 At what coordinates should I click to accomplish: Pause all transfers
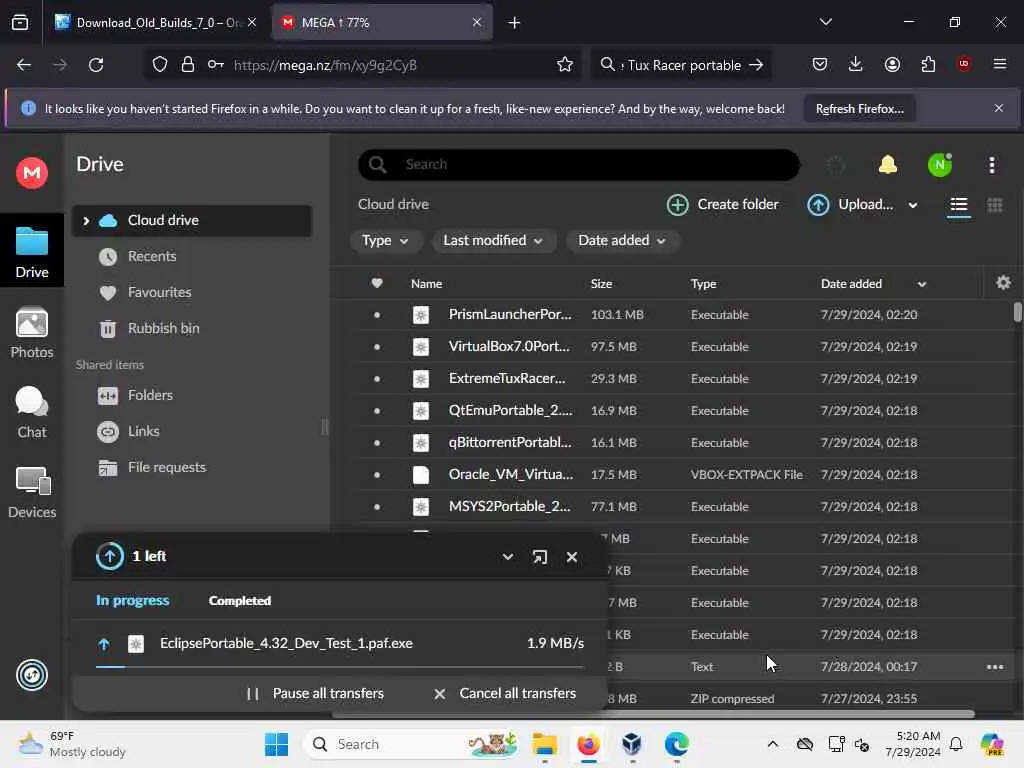pyautogui.click(x=315, y=694)
